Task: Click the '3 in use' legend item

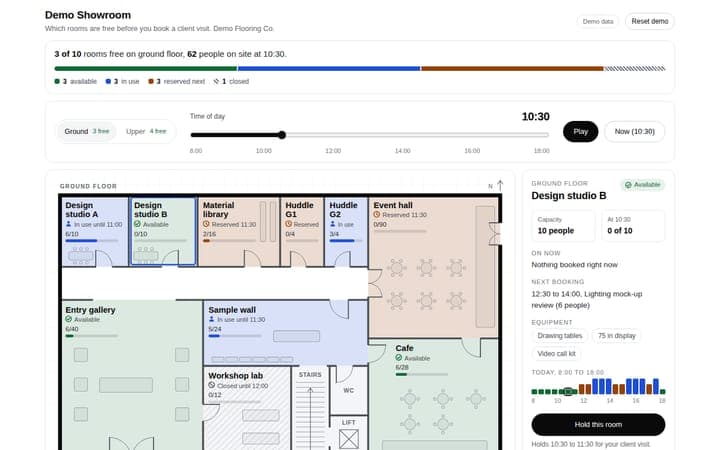Action: click(123, 81)
